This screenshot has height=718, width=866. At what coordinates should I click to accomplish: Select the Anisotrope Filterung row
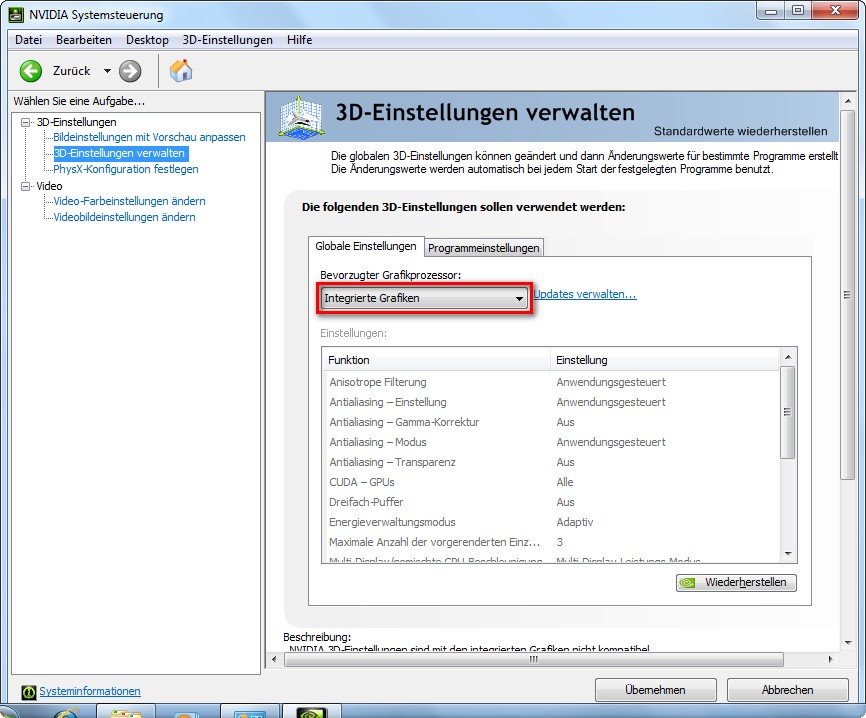point(551,382)
